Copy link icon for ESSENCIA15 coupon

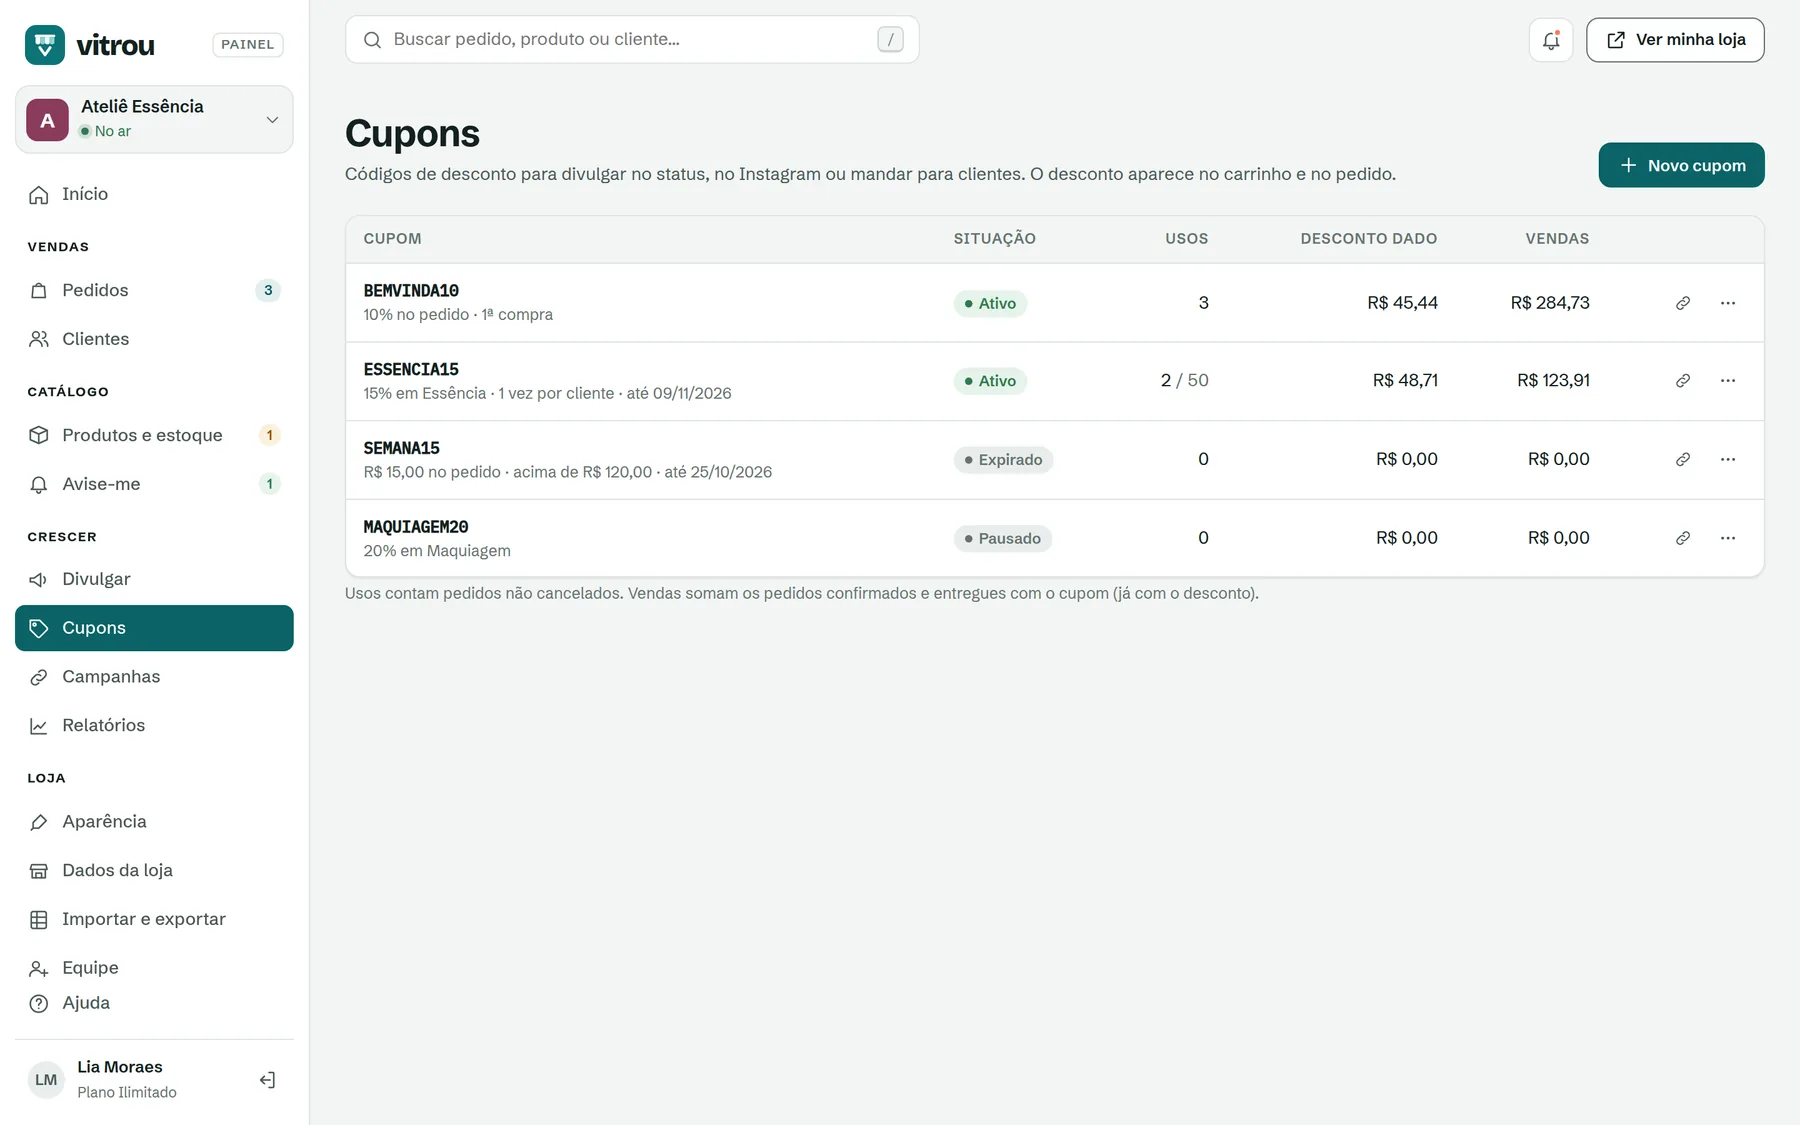point(1683,381)
